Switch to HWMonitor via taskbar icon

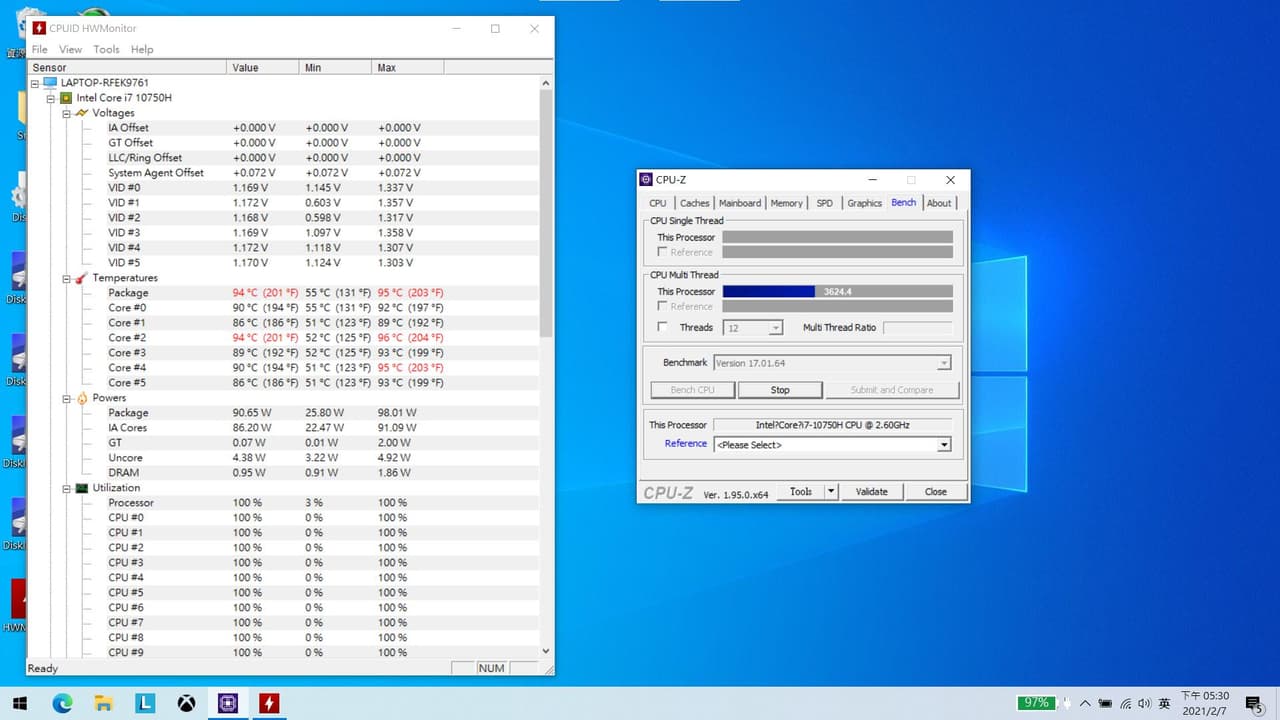(269, 703)
